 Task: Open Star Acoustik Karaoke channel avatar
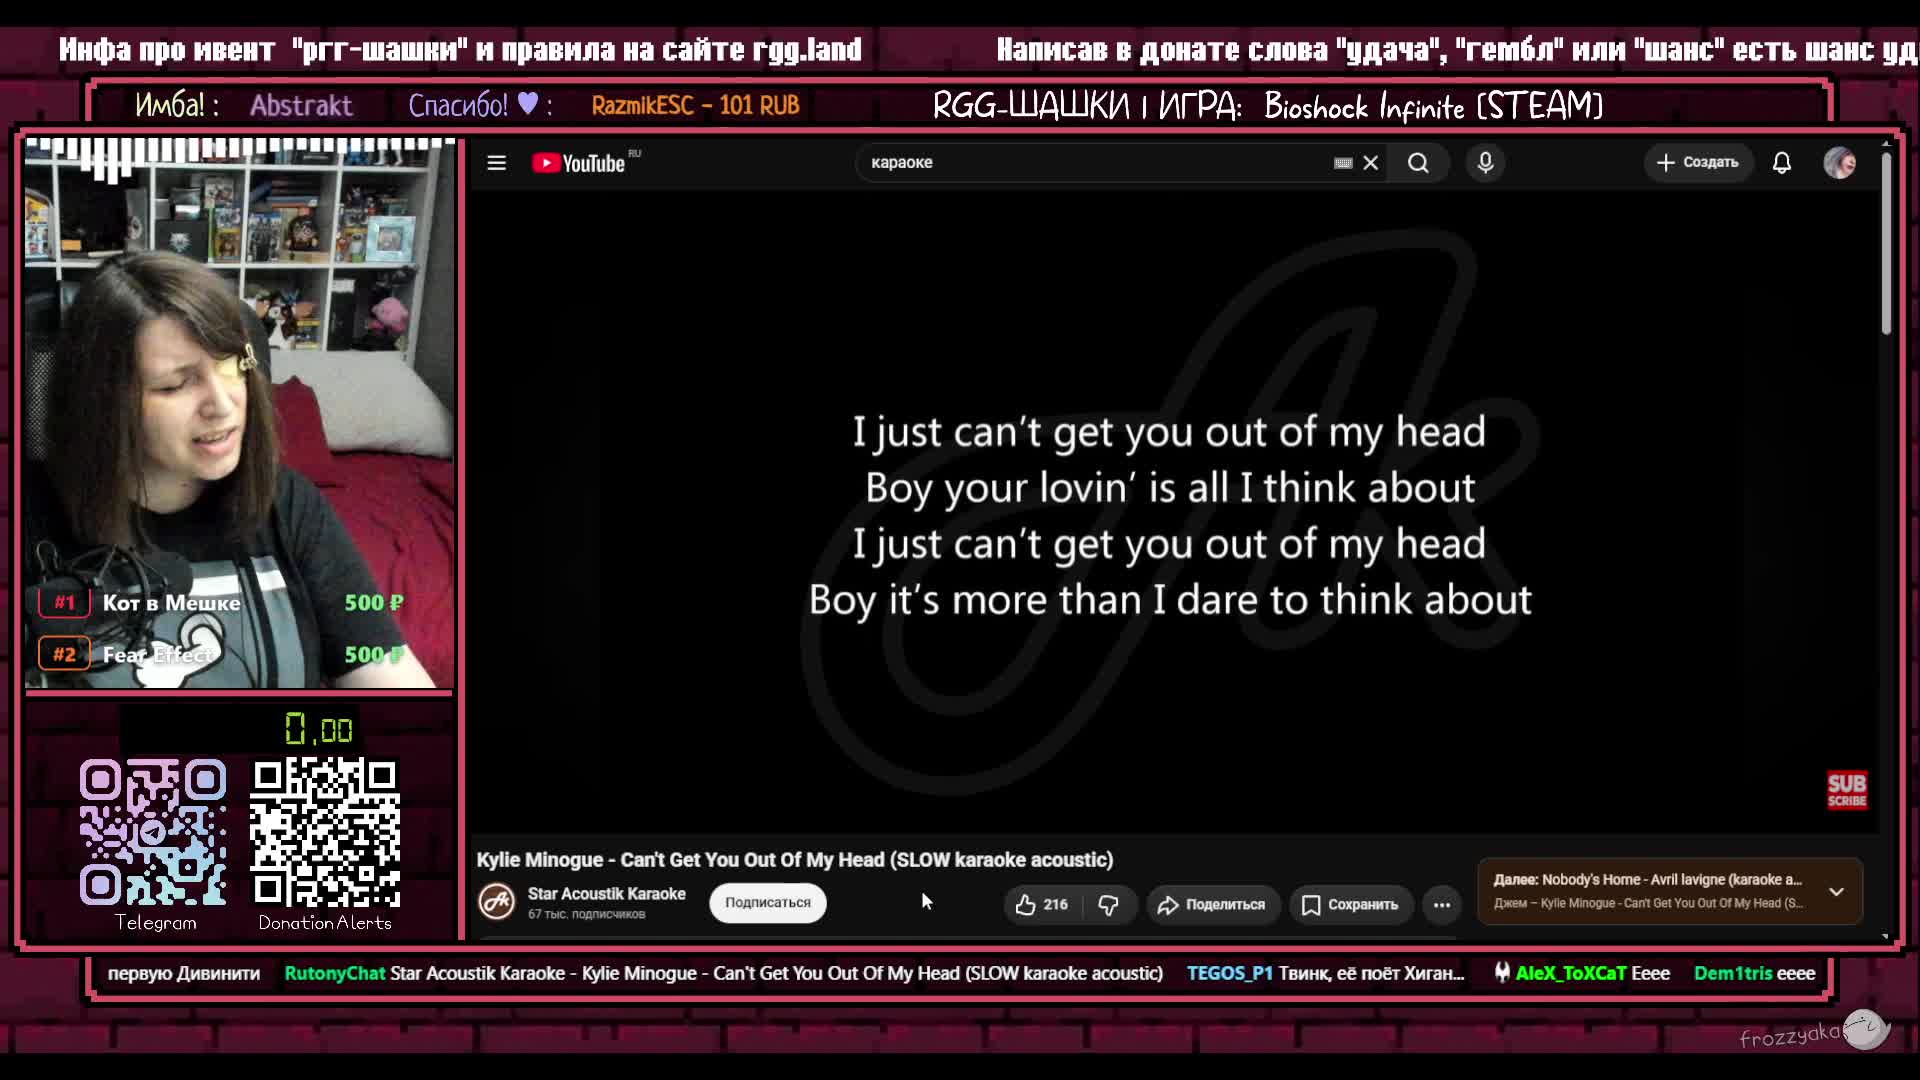496,902
